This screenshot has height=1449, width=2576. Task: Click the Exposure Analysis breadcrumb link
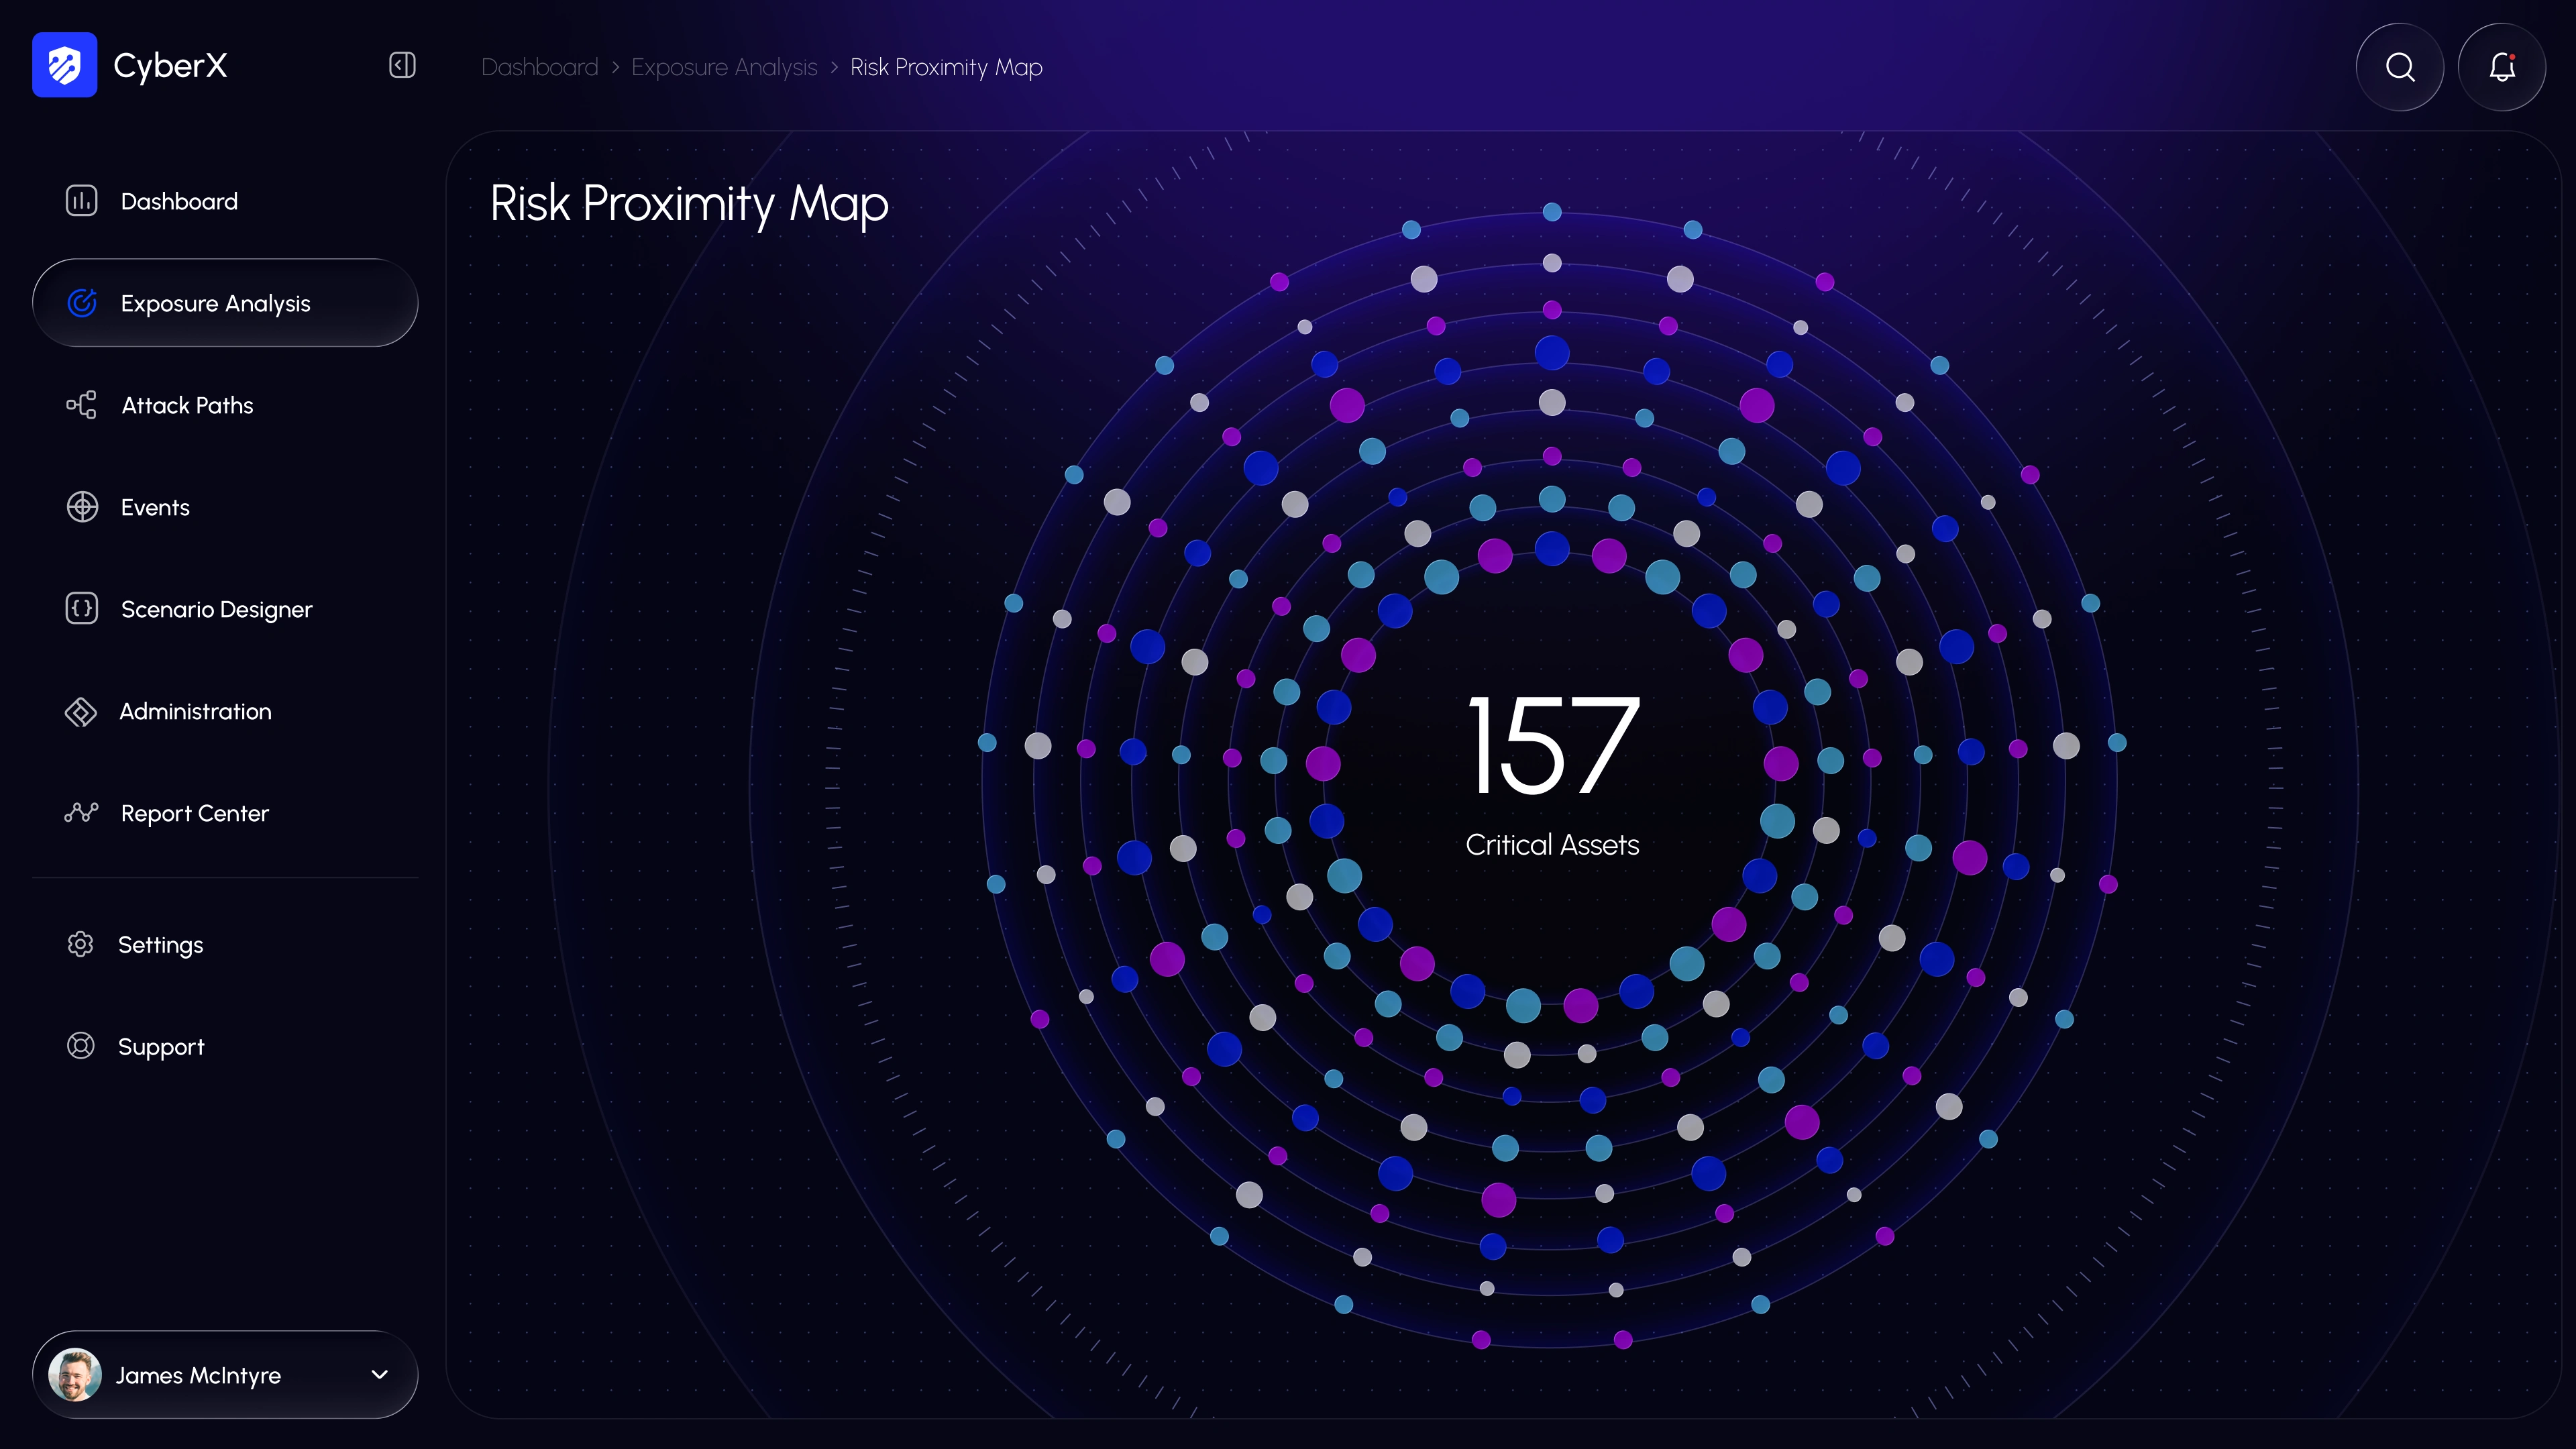pos(724,67)
